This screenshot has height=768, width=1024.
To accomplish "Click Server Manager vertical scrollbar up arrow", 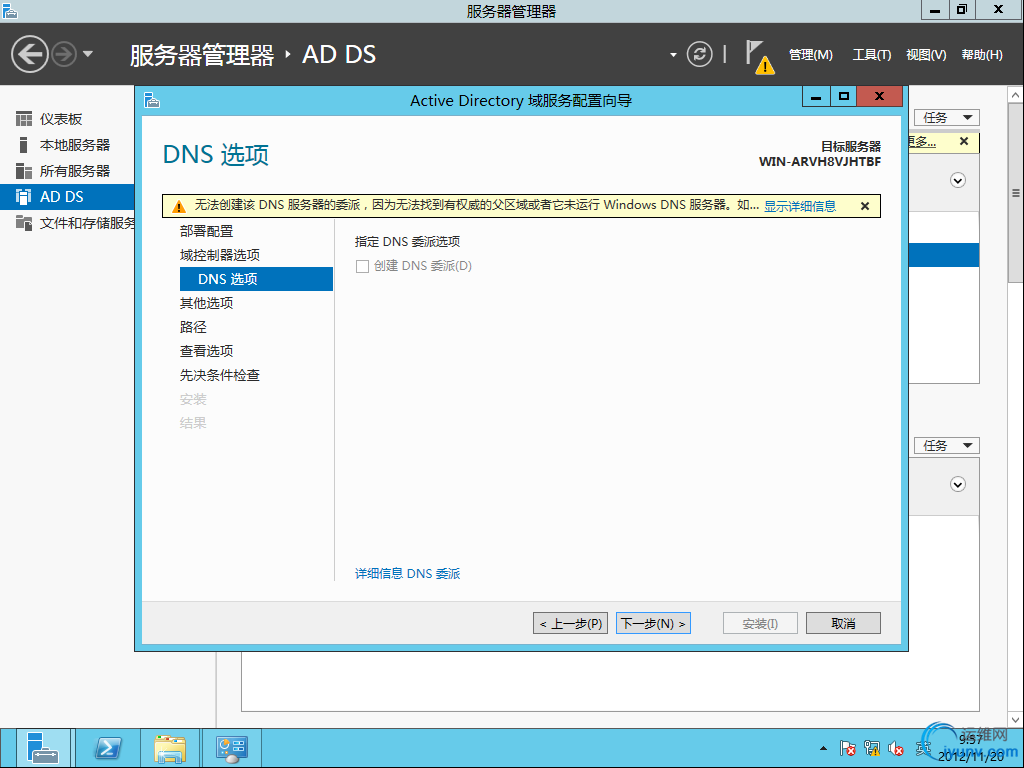I will (x=1016, y=95).
